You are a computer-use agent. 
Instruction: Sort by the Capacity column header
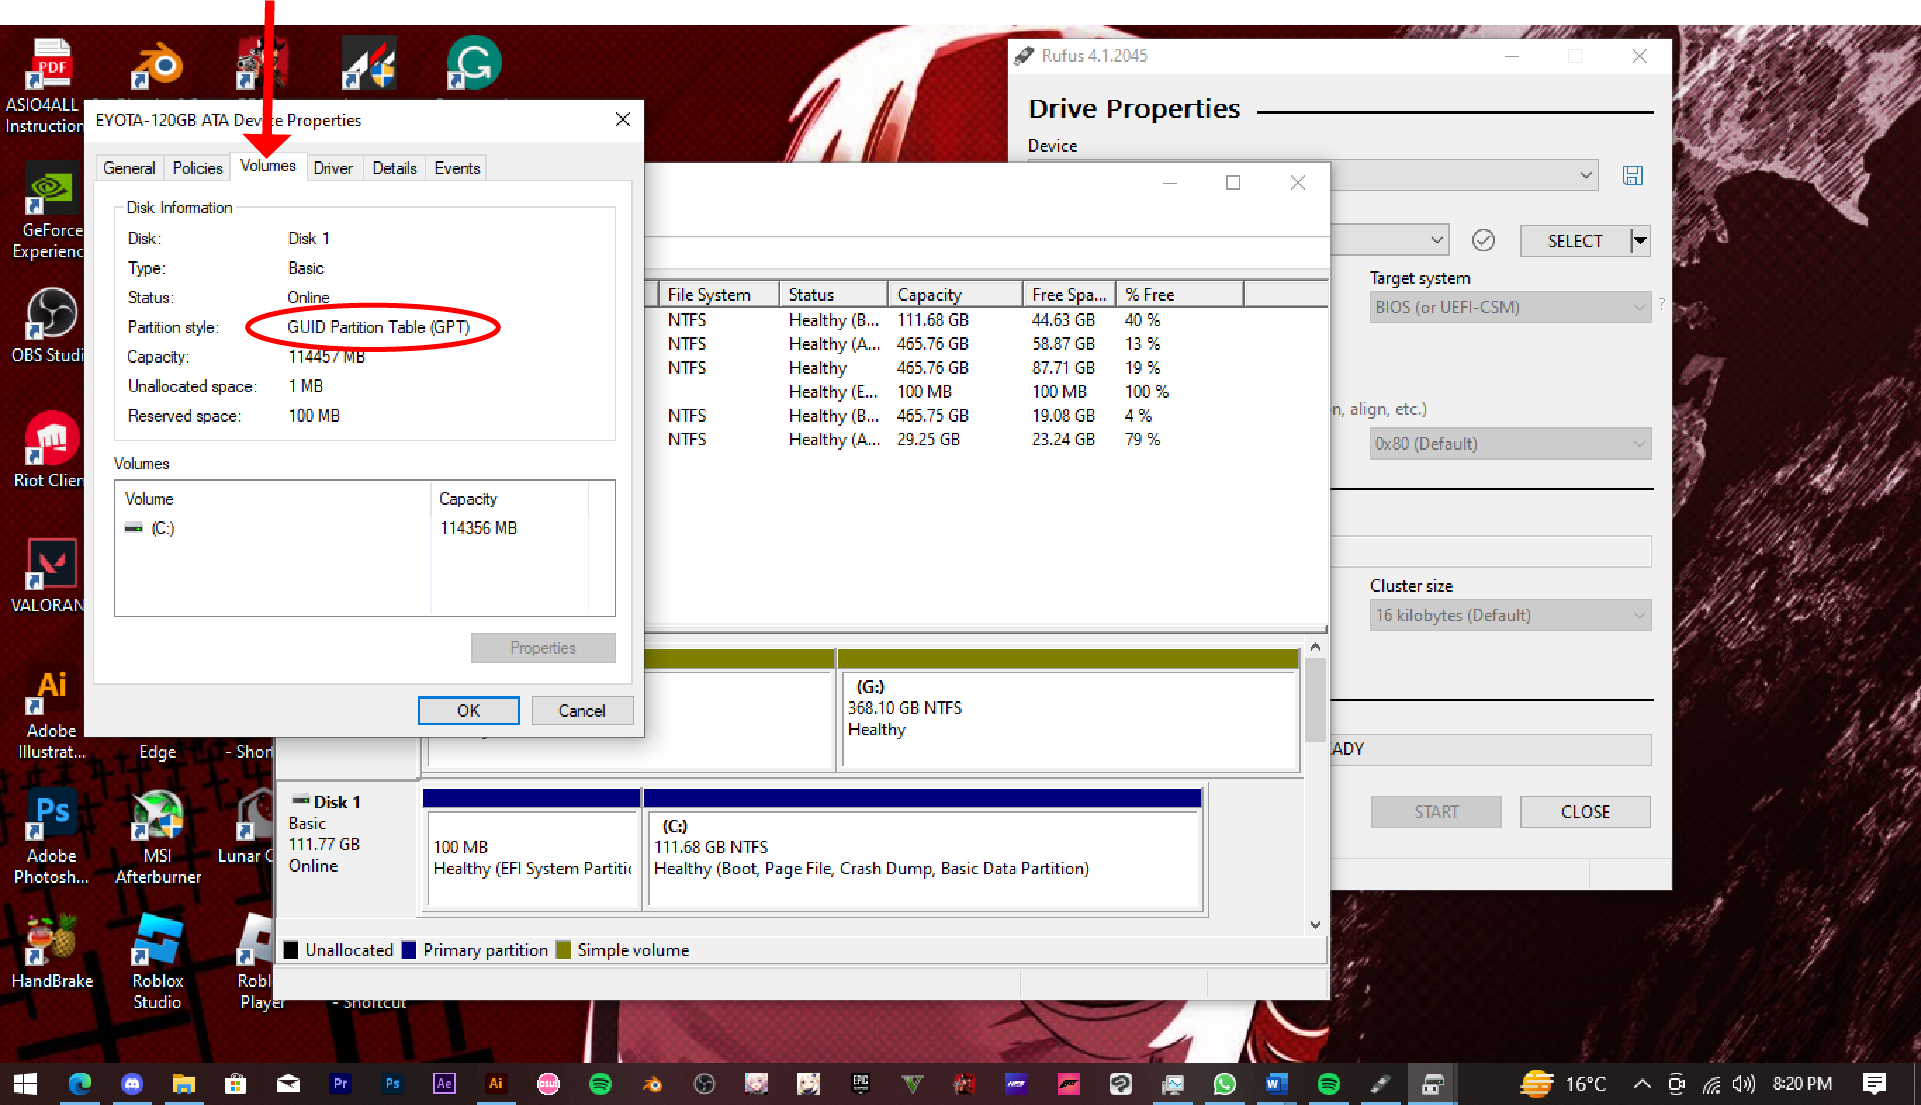(955, 294)
